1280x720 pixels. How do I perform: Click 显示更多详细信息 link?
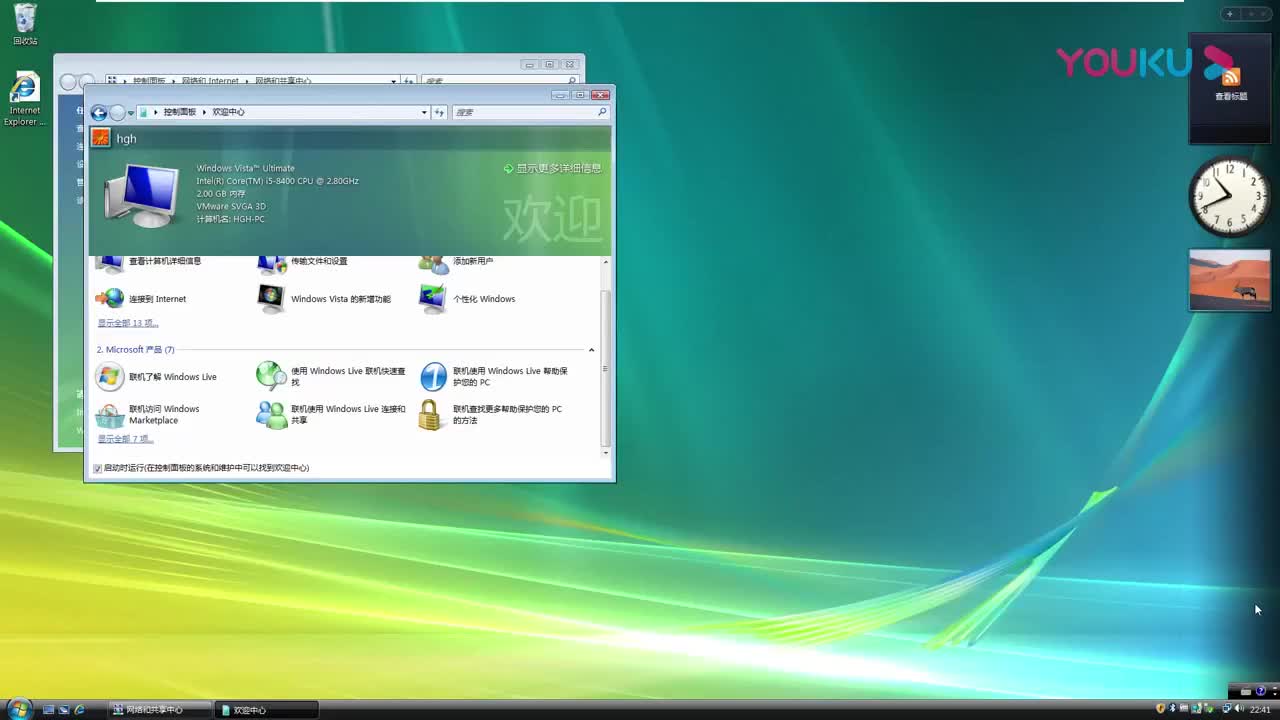tap(553, 168)
